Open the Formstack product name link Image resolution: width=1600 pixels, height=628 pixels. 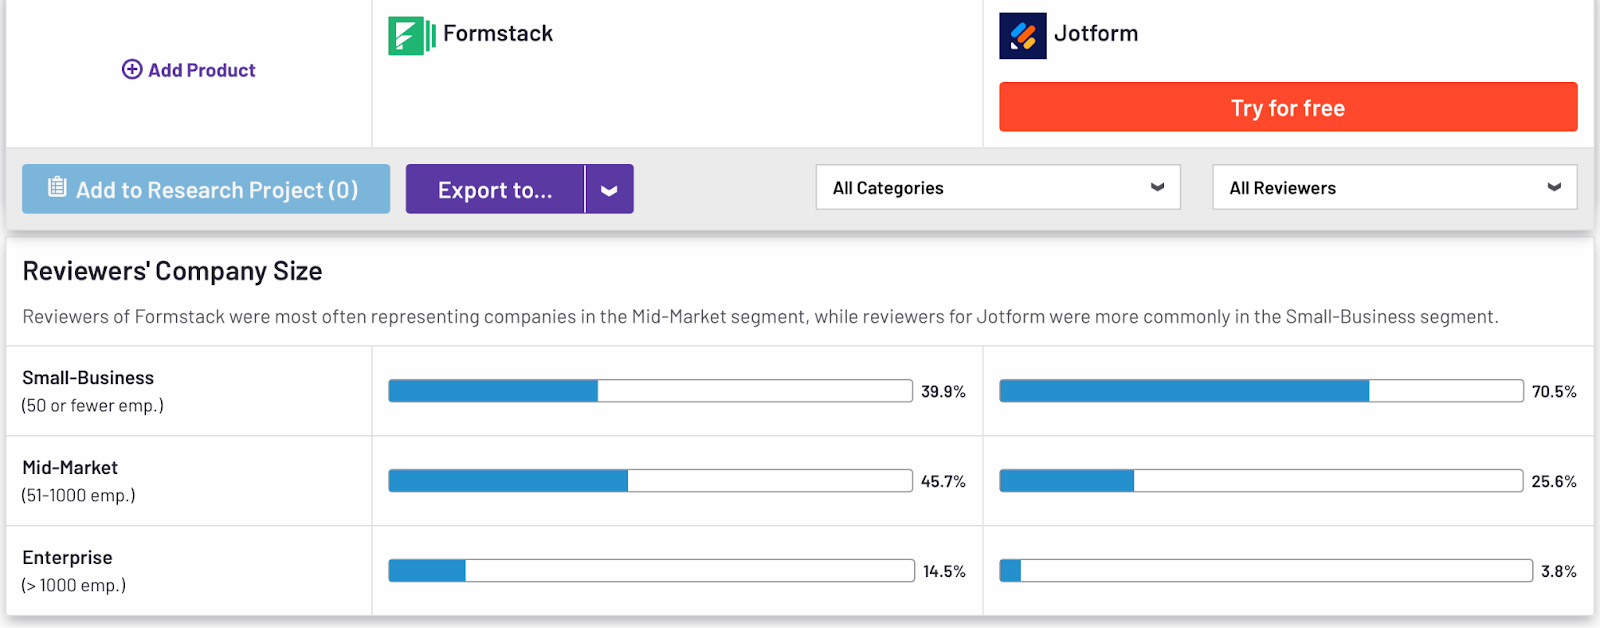pyautogui.click(x=498, y=34)
